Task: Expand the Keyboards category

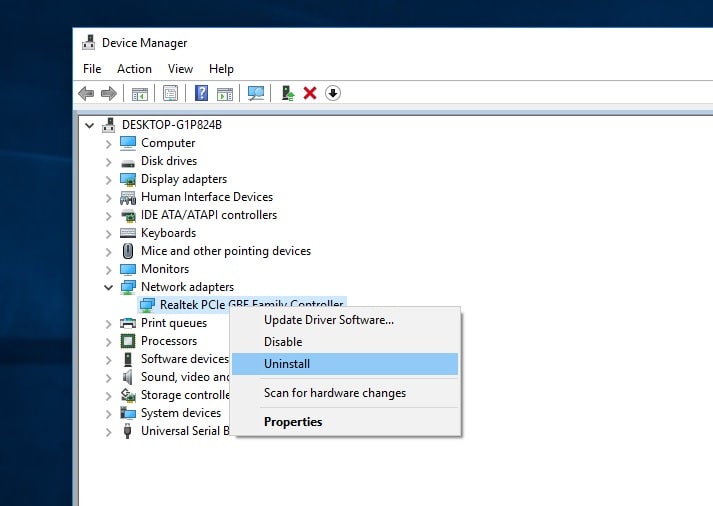Action: (x=108, y=234)
